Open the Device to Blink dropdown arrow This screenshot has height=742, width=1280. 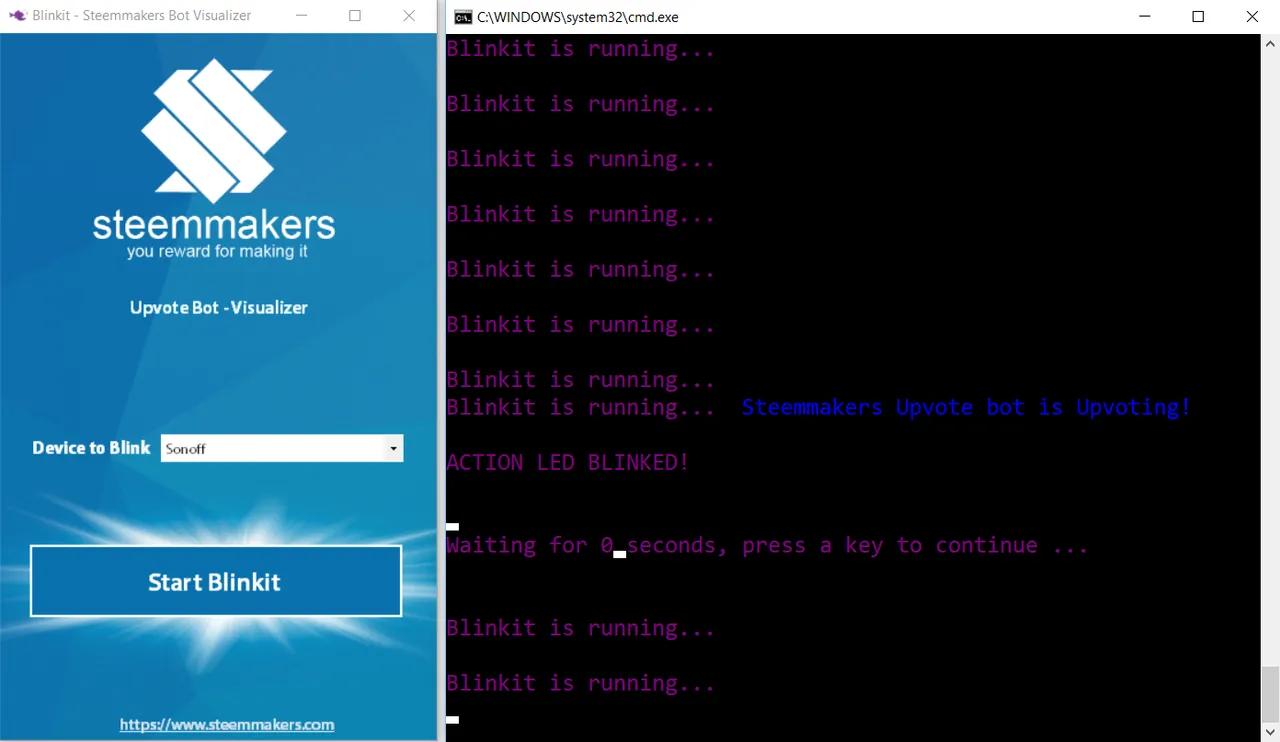coord(394,449)
